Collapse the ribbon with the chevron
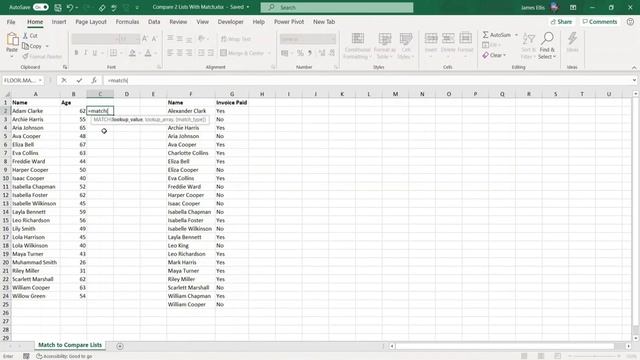 click(634, 67)
